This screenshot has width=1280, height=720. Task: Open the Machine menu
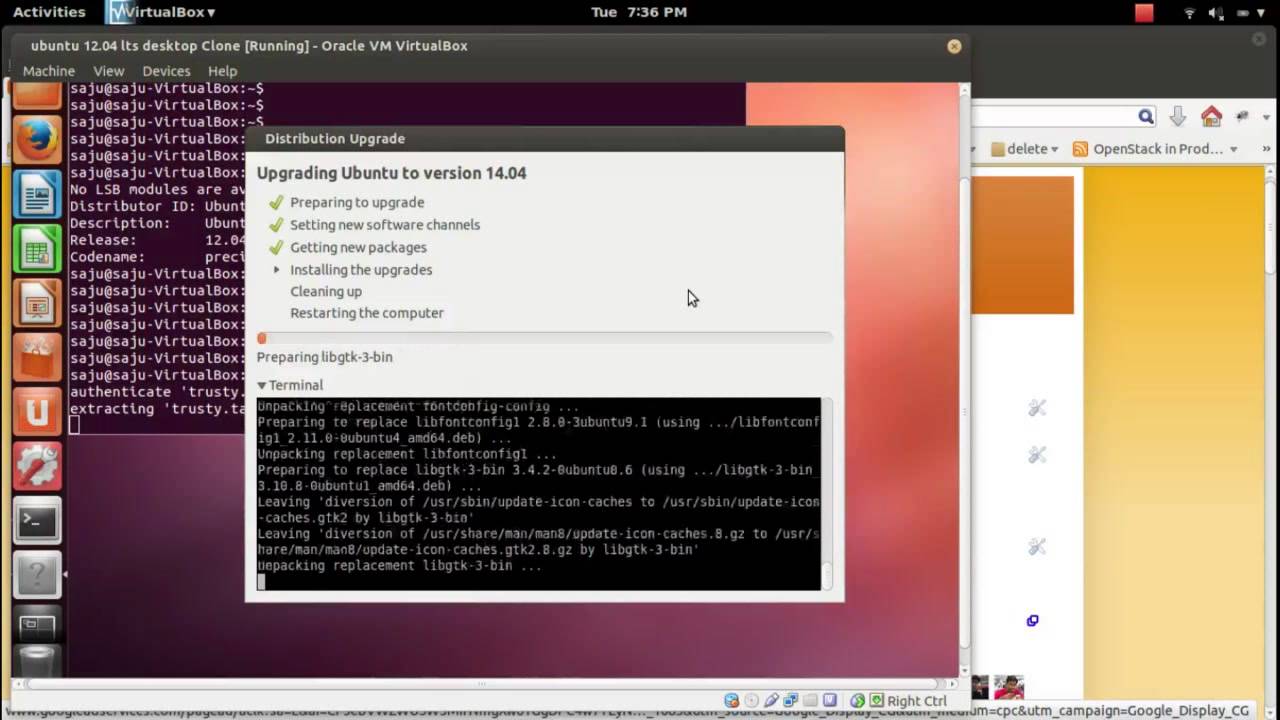point(49,71)
